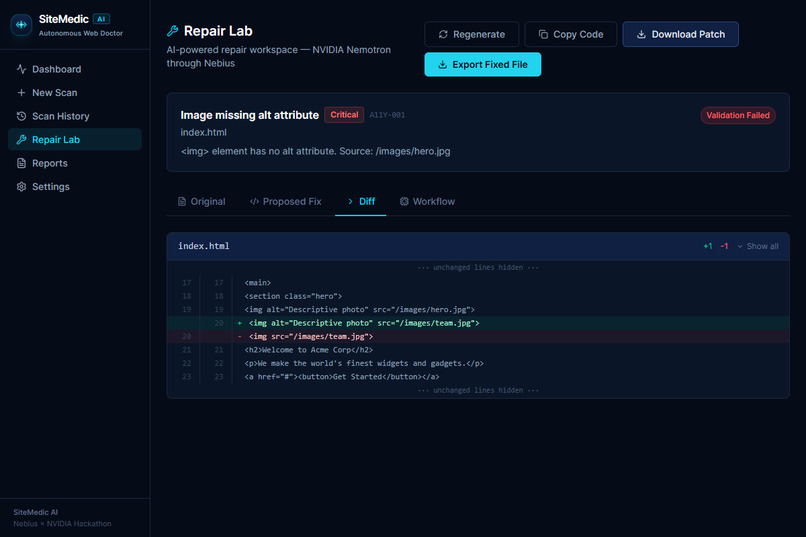Click Export Fixed File button
Screen dimensions: 806x537
pos(483,65)
